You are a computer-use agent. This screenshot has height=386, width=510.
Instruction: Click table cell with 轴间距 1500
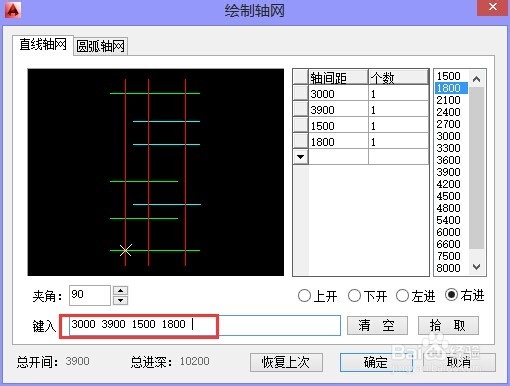tap(338, 126)
